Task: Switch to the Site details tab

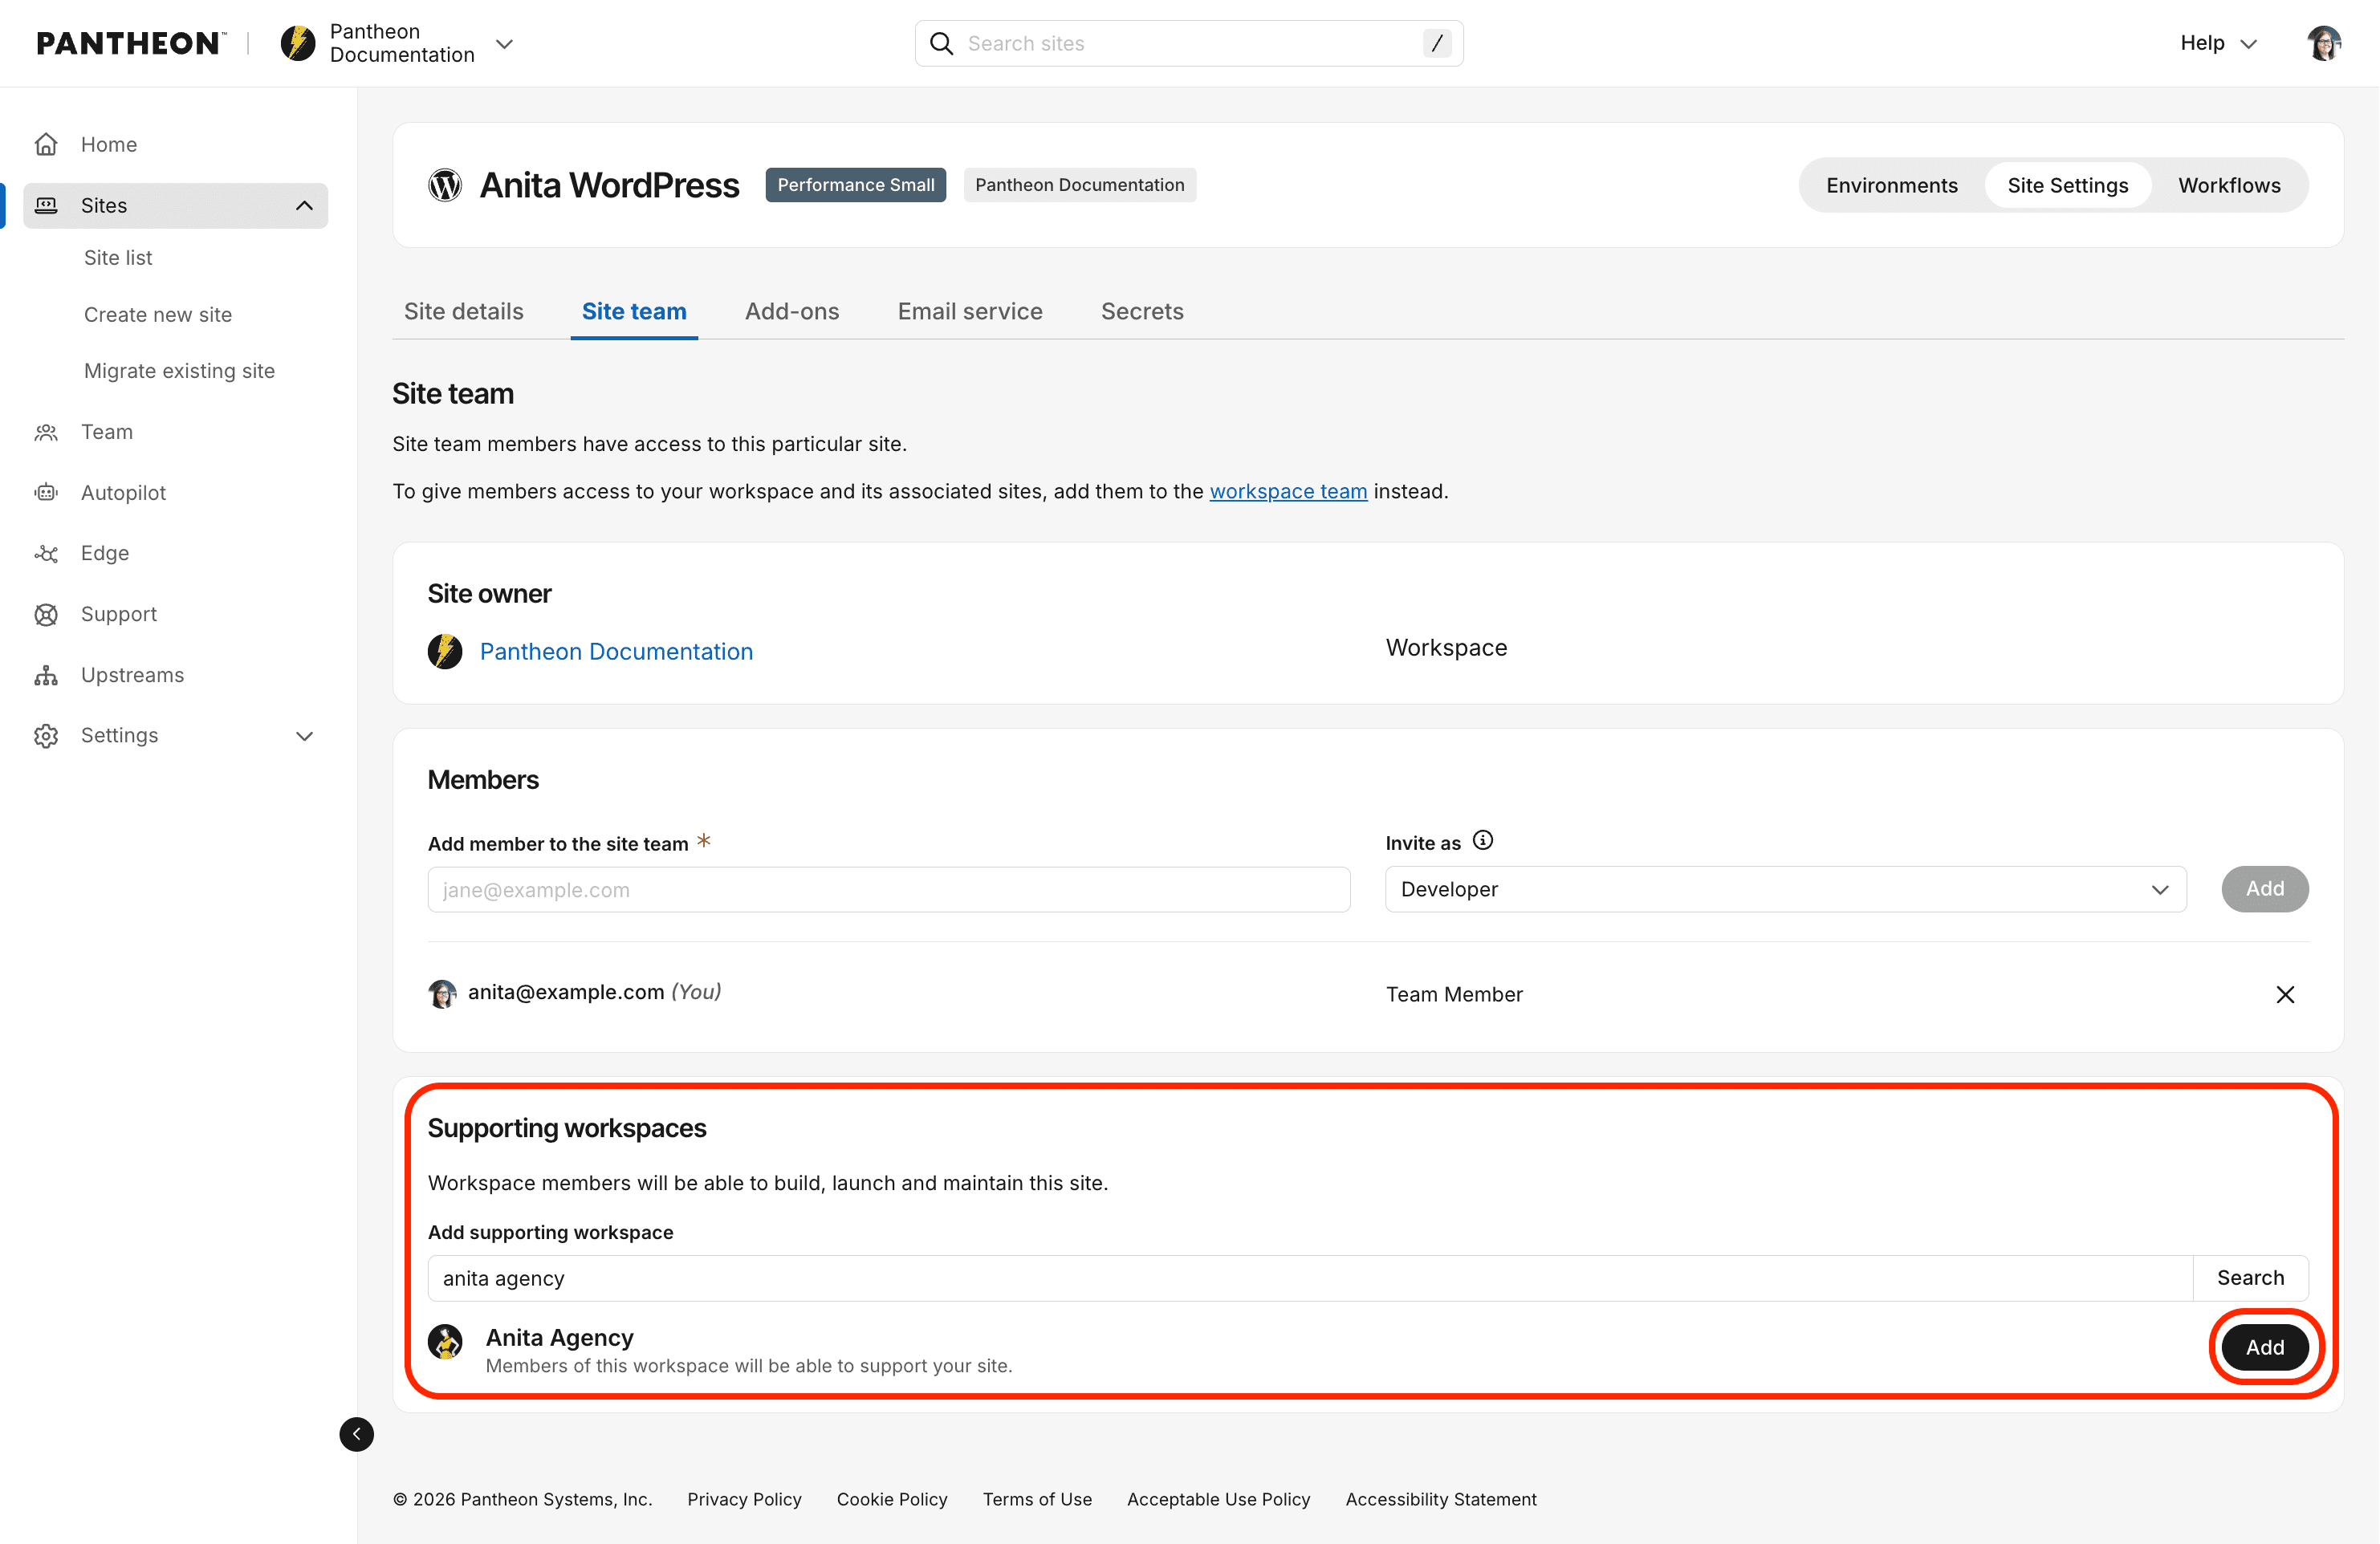Action: 464,311
